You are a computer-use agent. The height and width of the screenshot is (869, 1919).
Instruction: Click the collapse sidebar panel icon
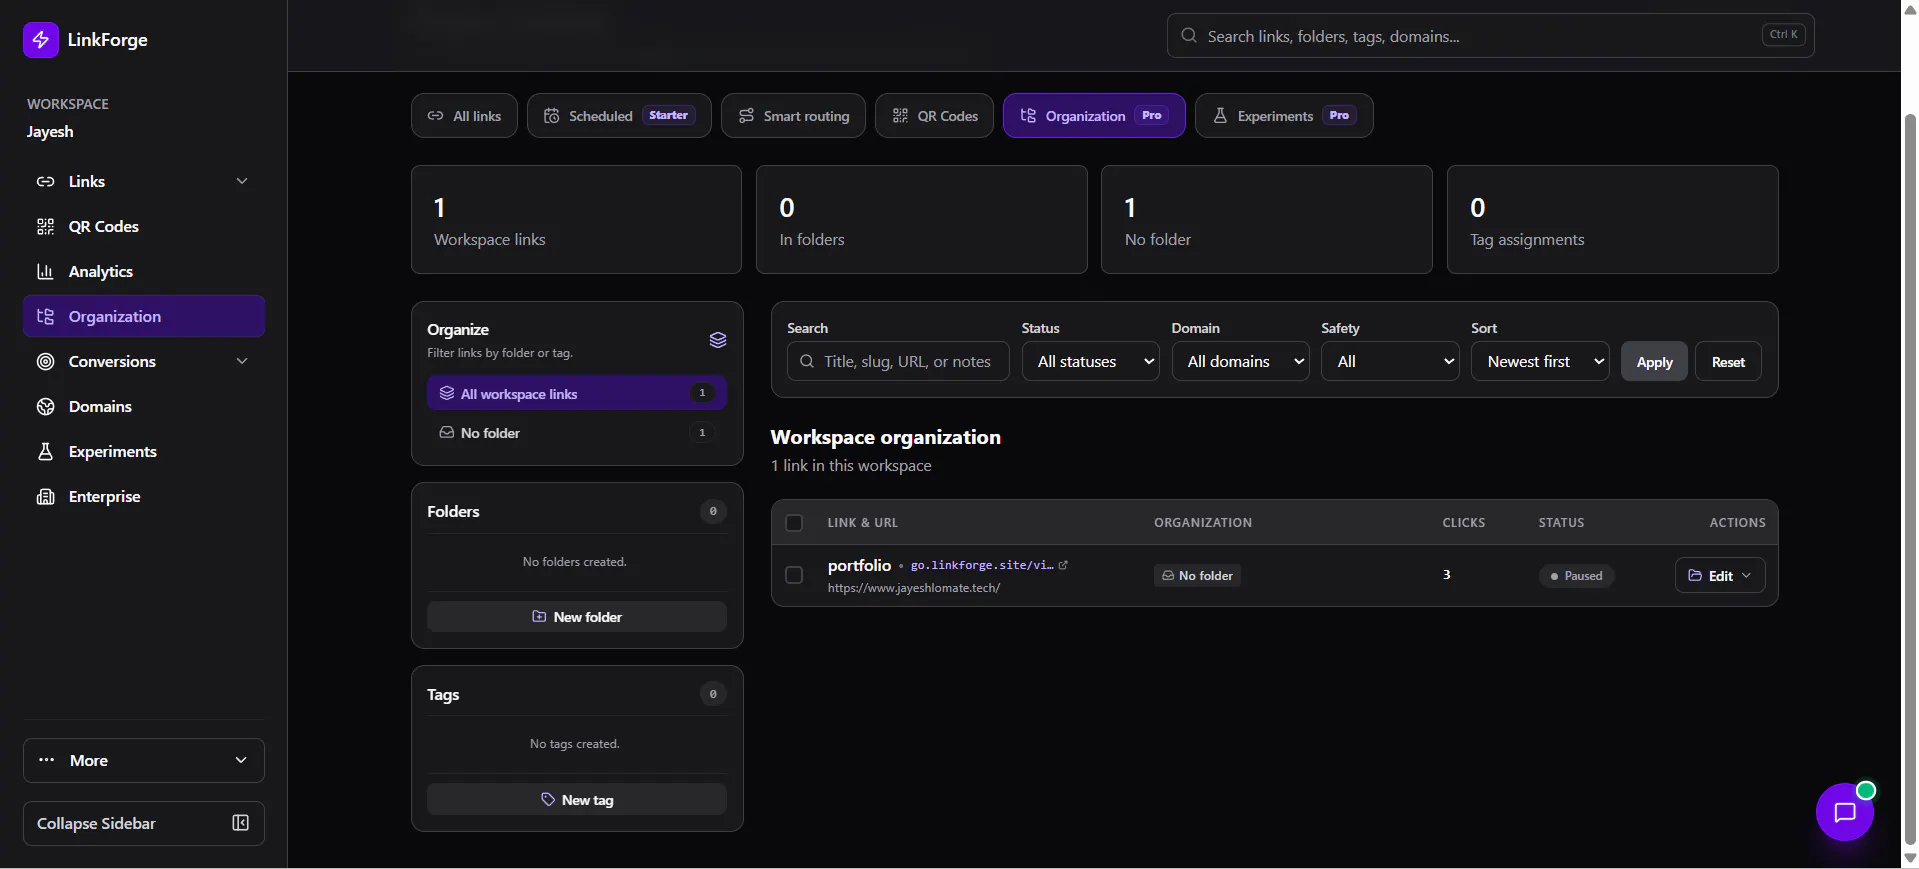(241, 823)
